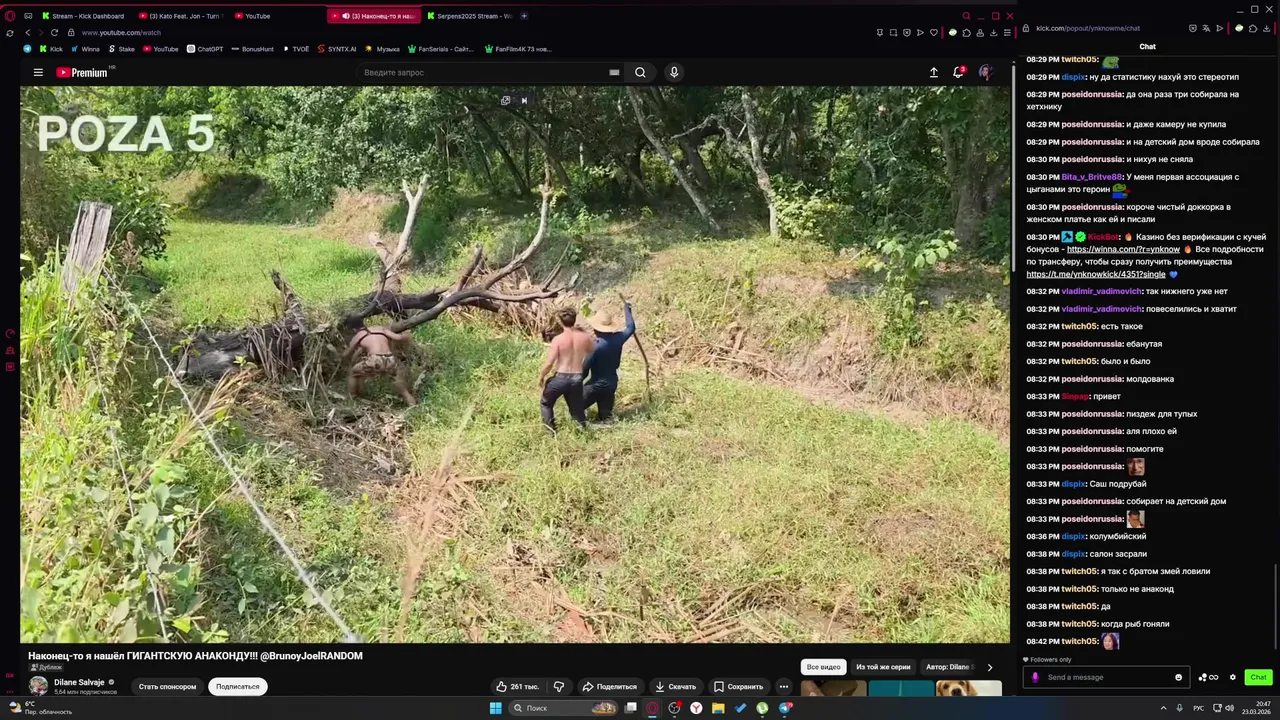Switch to Kato Feat. Jon tab
1280x720 pixels.
[179, 16]
